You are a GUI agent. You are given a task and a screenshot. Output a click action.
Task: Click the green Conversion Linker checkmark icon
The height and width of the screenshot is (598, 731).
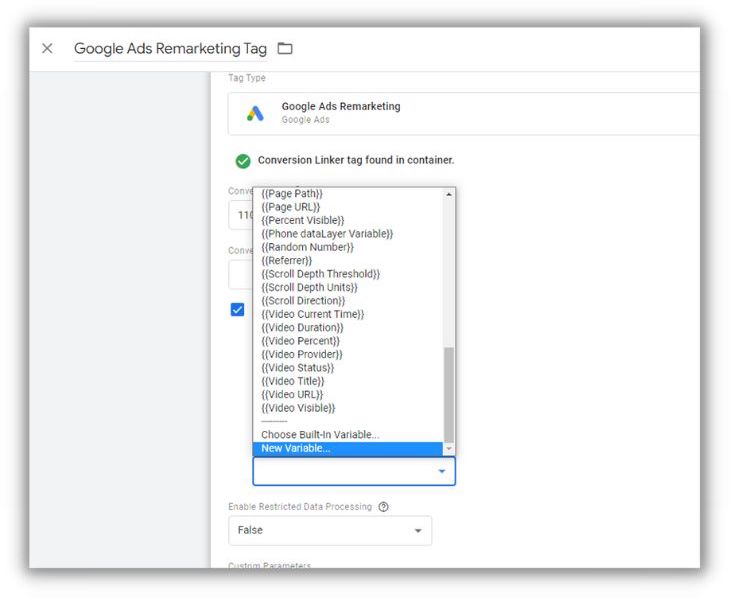243,161
